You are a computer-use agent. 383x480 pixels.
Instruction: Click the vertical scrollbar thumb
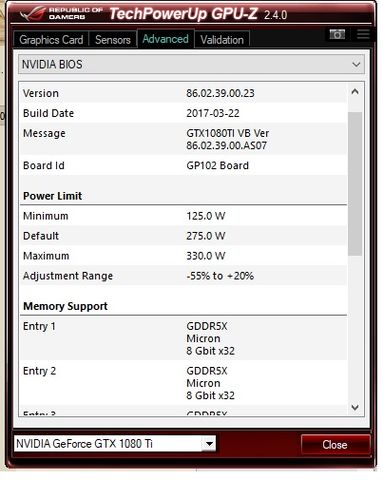355,184
